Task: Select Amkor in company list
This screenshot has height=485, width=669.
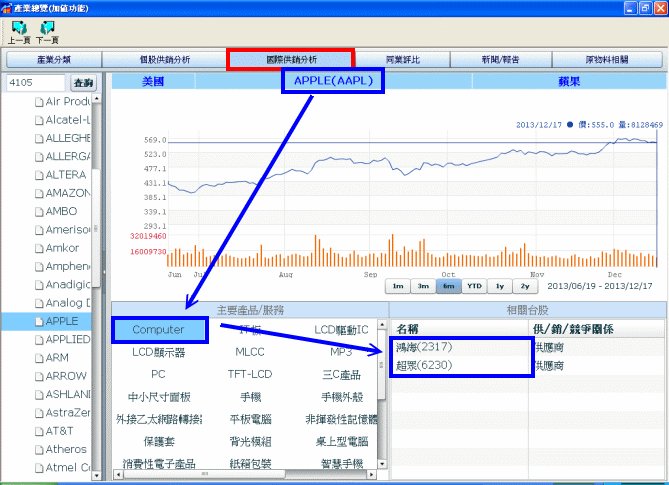Action: (x=62, y=248)
